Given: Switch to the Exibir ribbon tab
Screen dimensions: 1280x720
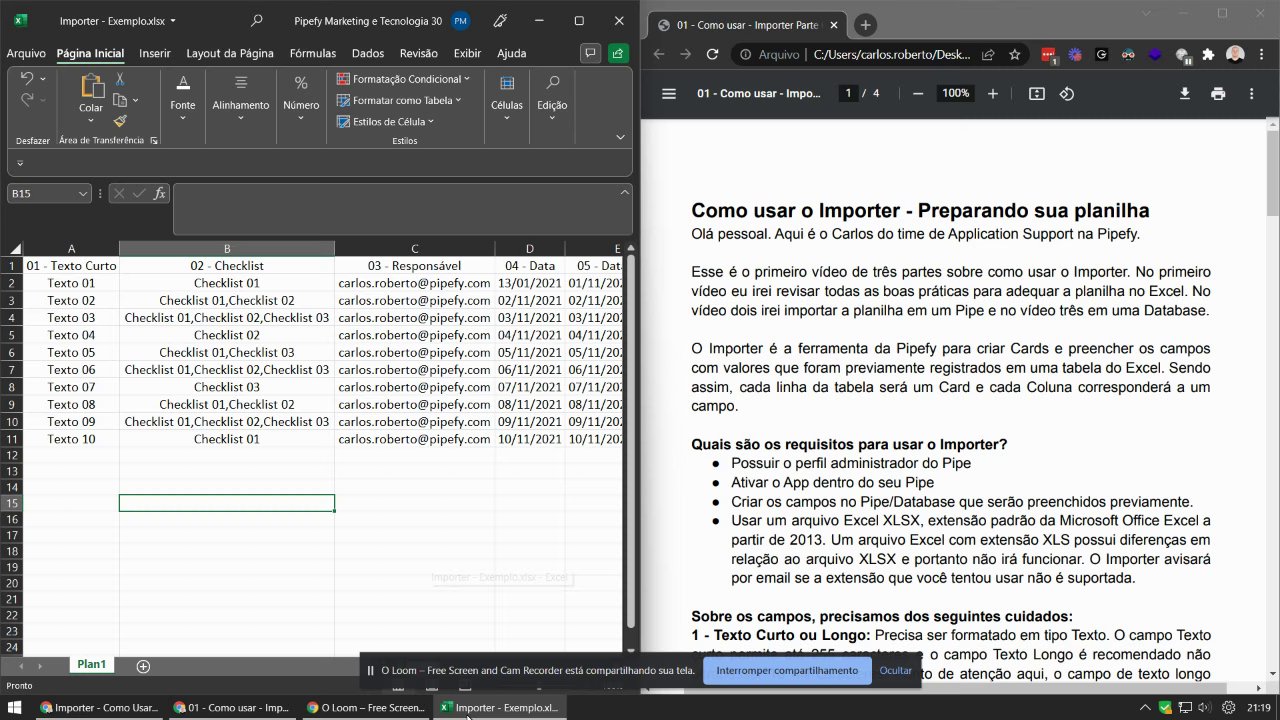Looking at the screenshot, I should (467, 54).
